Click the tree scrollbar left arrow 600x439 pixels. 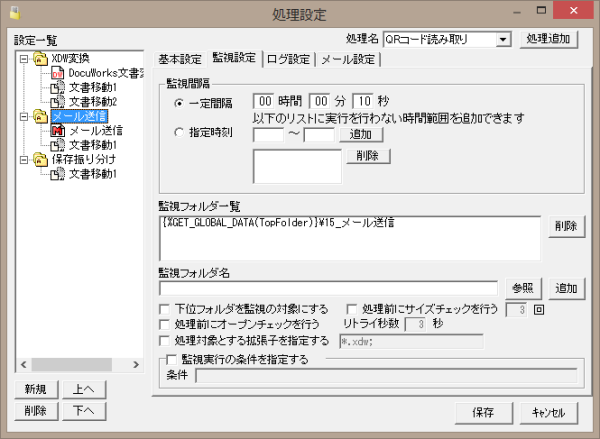[24, 364]
